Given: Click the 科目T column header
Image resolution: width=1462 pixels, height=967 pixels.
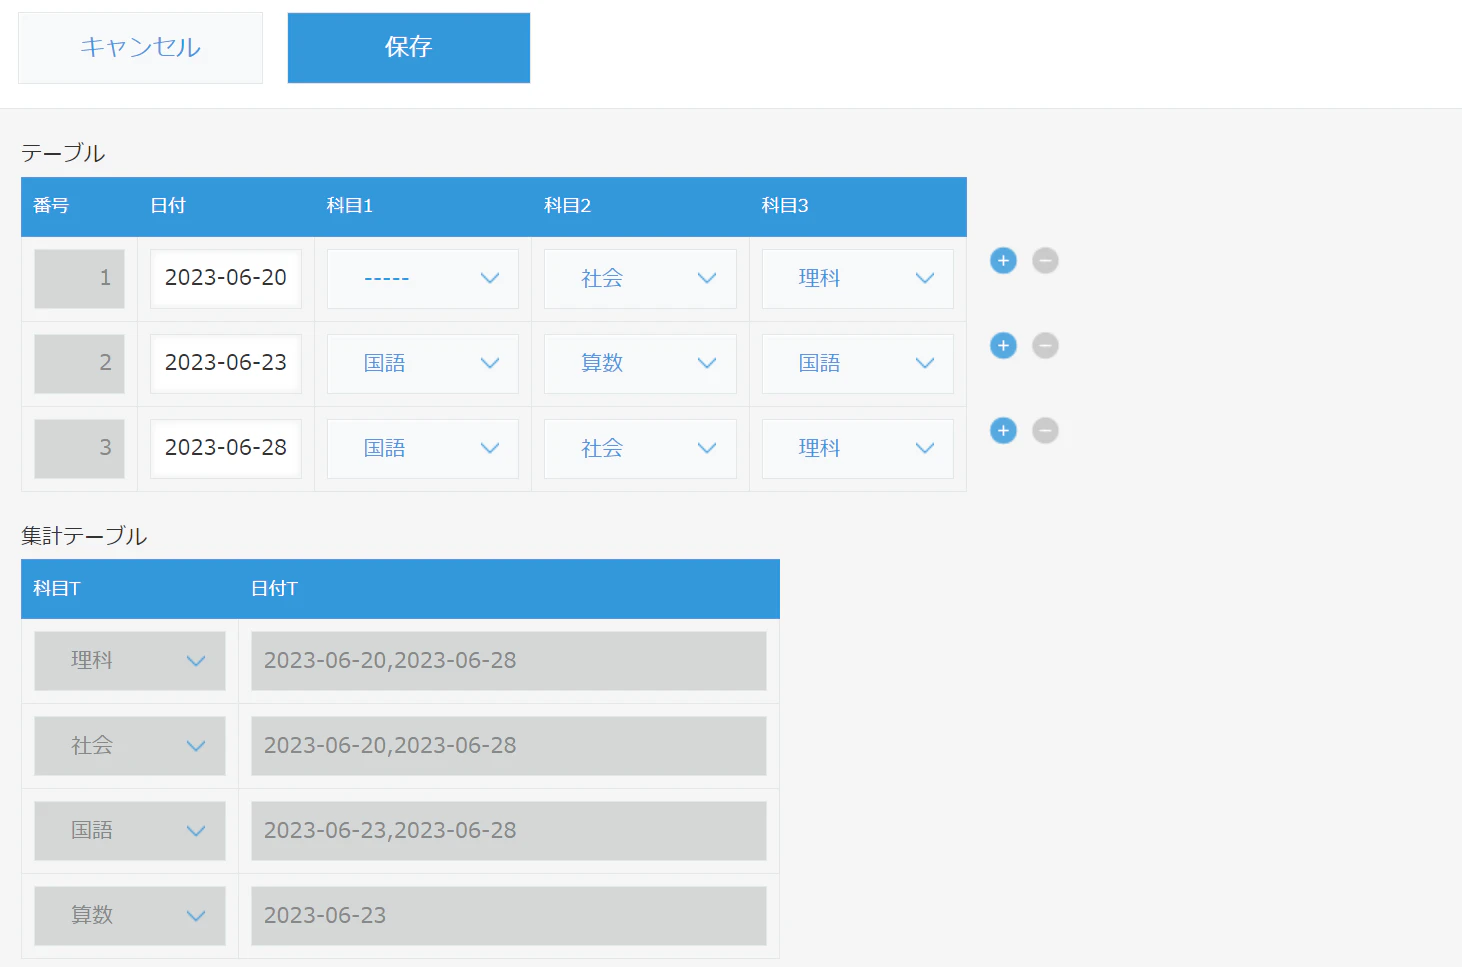Looking at the screenshot, I should [57, 589].
